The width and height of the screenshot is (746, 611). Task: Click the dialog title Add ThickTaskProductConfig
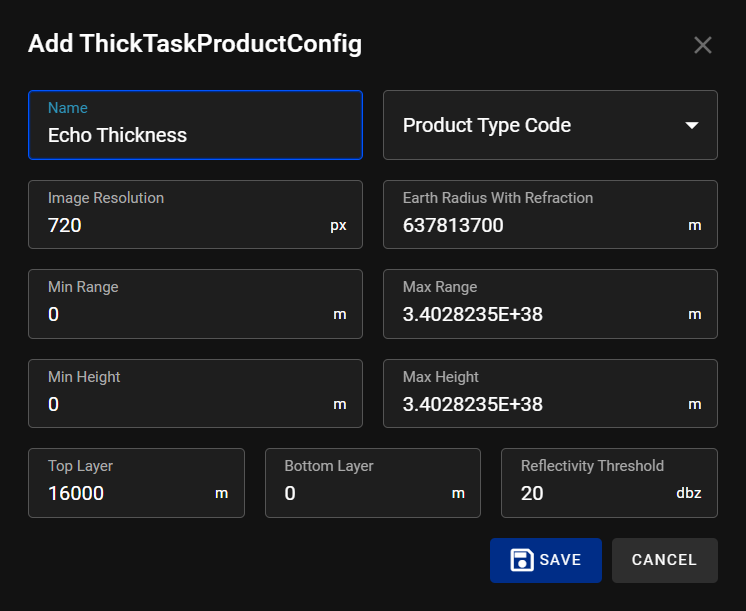(195, 44)
